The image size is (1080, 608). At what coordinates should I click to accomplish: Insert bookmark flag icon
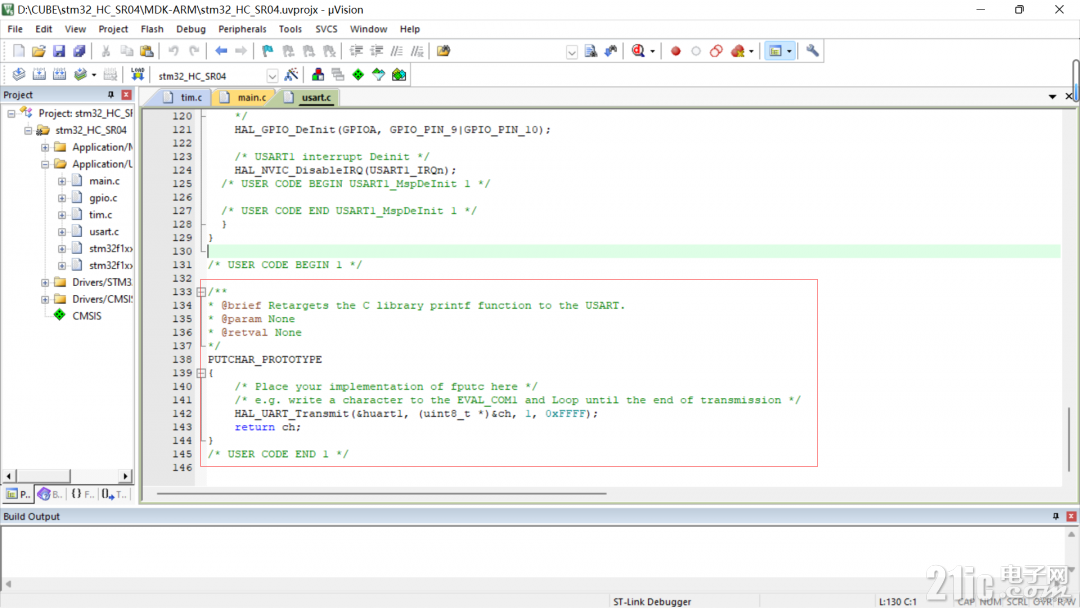pyautogui.click(x=267, y=51)
